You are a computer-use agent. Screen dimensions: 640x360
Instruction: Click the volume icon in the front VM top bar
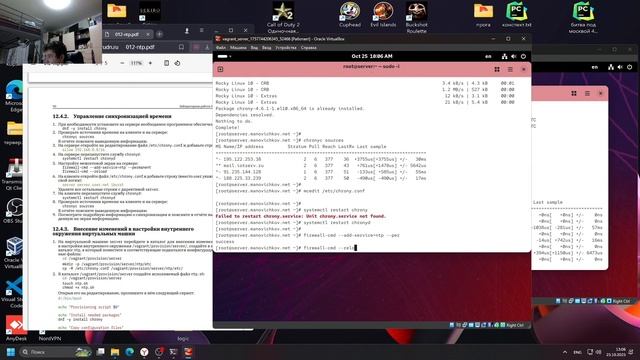pos(514,56)
